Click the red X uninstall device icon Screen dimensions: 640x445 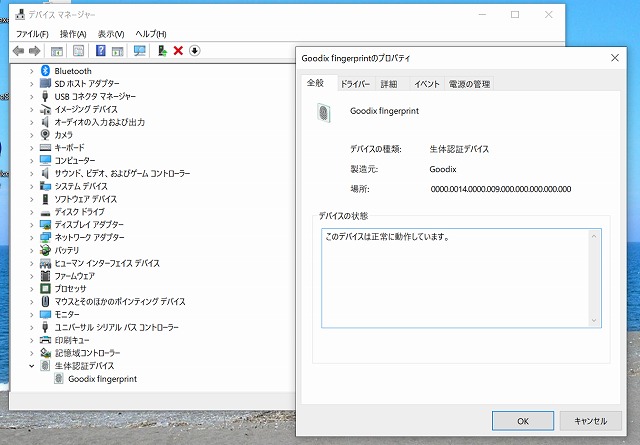pos(178,51)
